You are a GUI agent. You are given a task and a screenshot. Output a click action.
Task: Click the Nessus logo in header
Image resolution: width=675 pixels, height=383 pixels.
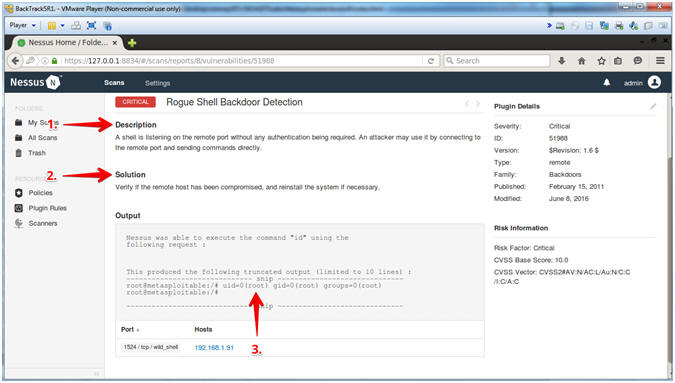click(35, 82)
